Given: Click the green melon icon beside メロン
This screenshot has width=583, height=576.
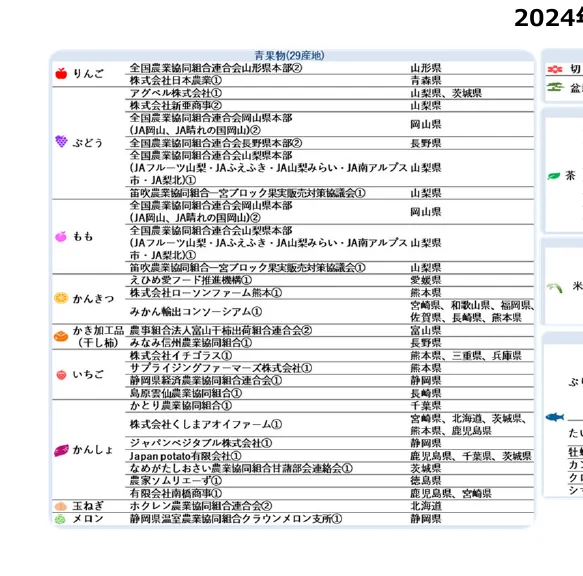Looking at the screenshot, I should 60,519.
